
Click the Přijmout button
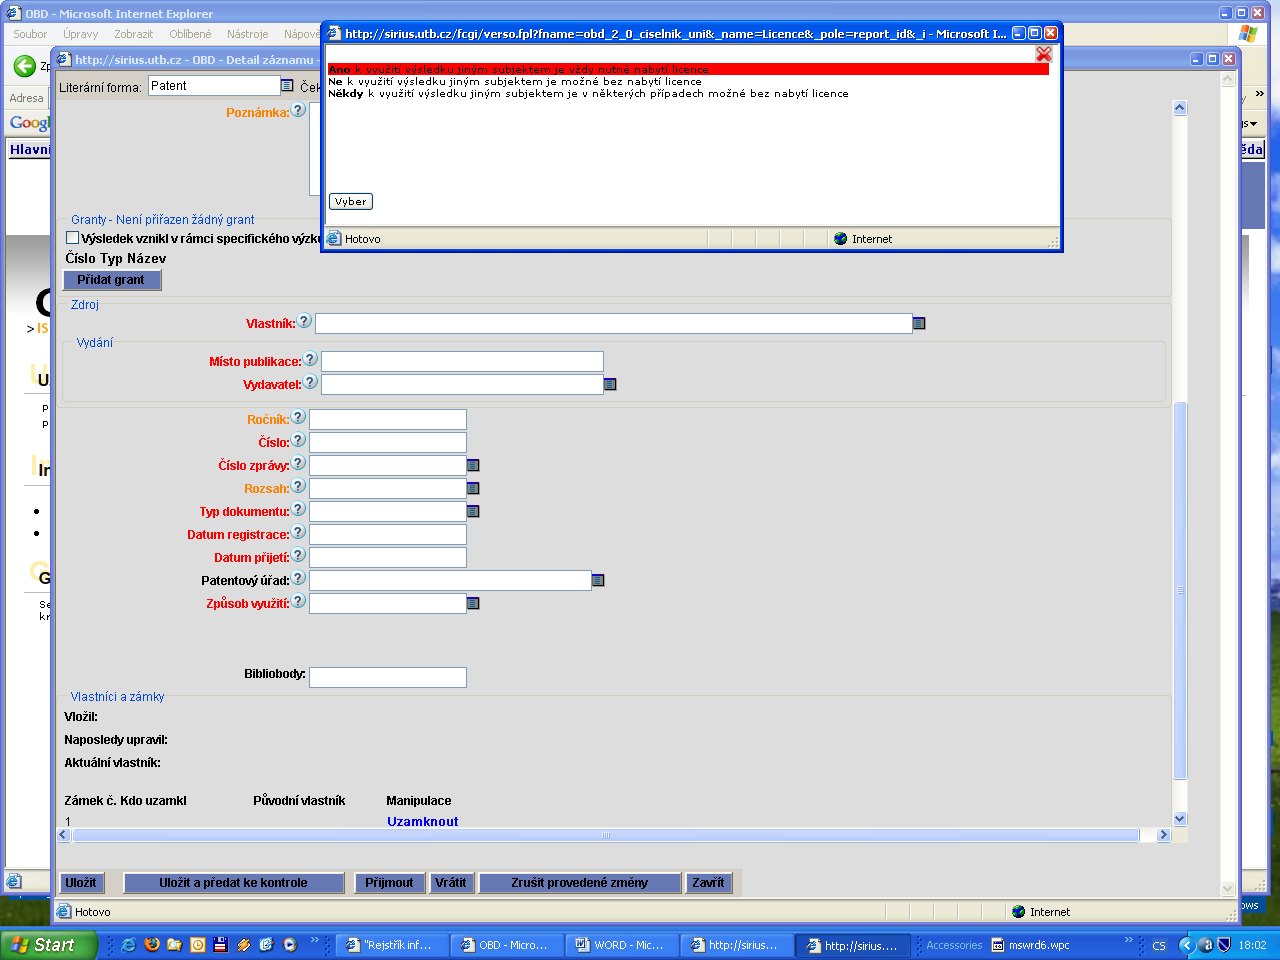(x=389, y=883)
